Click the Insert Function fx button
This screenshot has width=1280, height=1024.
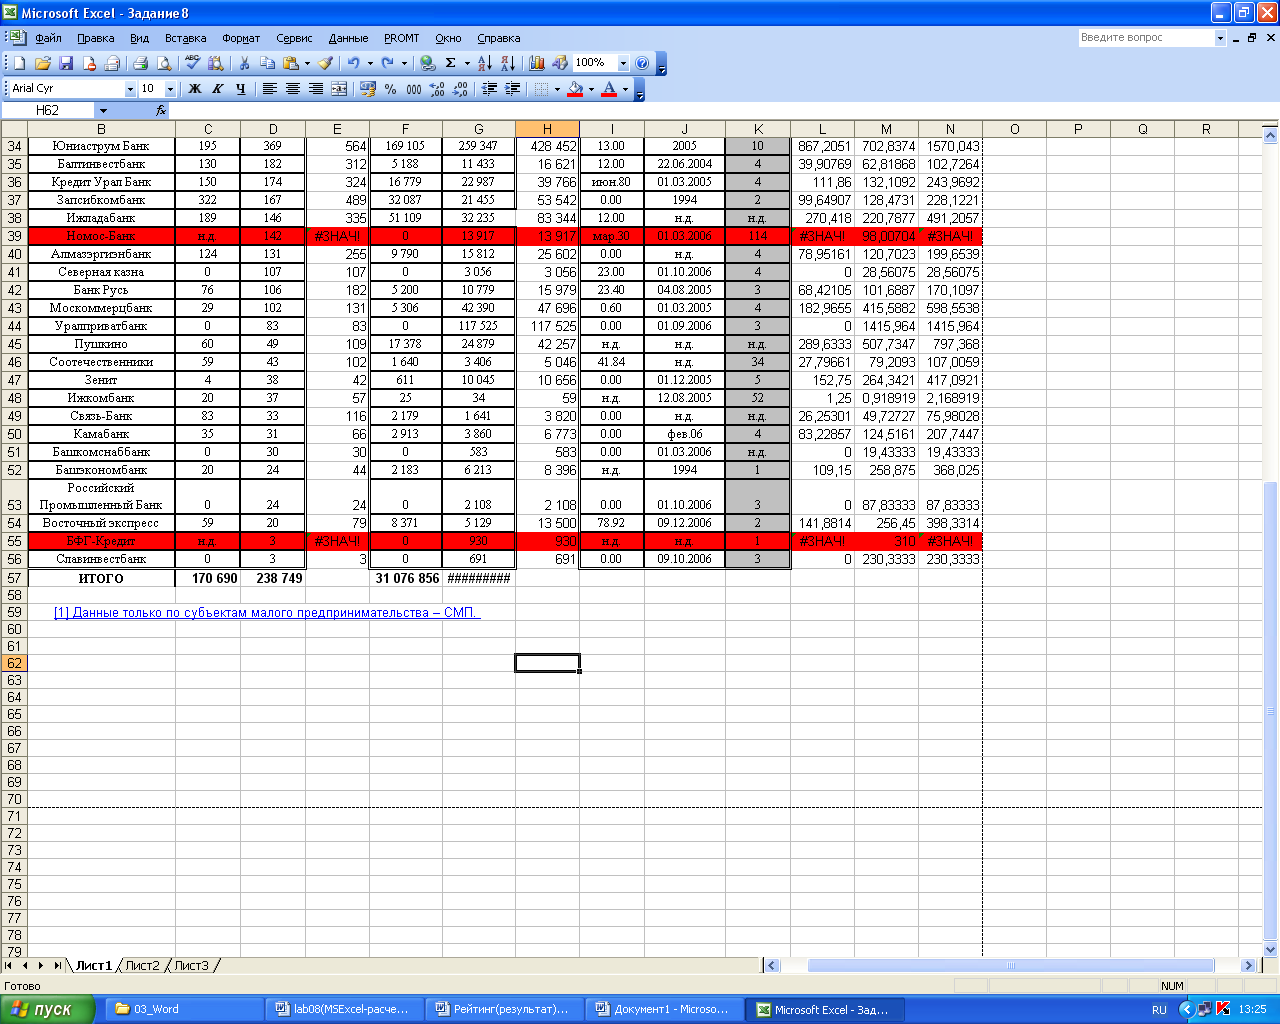pyautogui.click(x=161, y=110)
